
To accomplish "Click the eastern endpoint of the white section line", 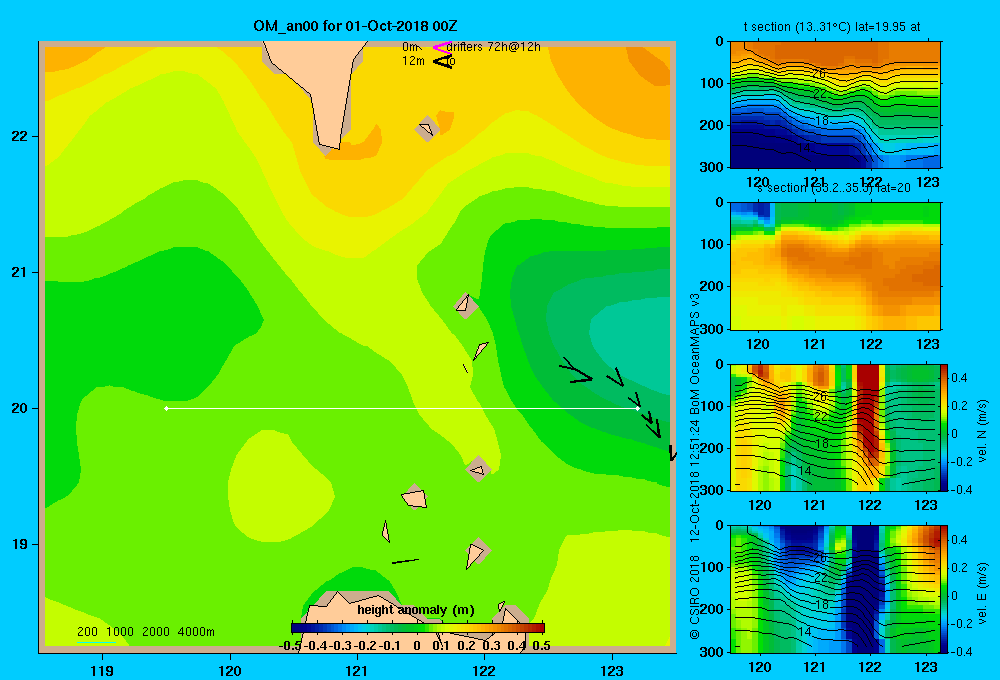I will [x=638, y=408].
